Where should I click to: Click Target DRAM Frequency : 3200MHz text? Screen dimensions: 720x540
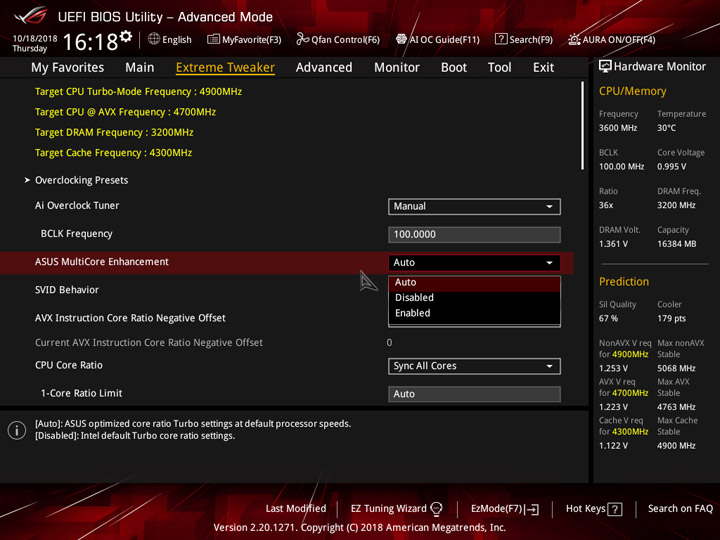[114, 132]
